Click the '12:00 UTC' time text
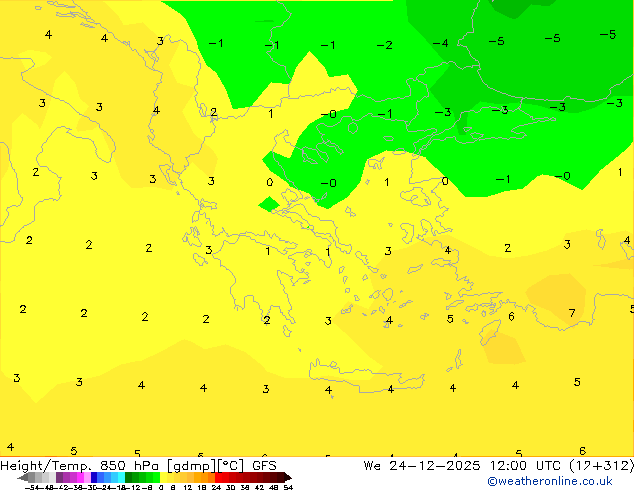 click(x=525, y=466)
